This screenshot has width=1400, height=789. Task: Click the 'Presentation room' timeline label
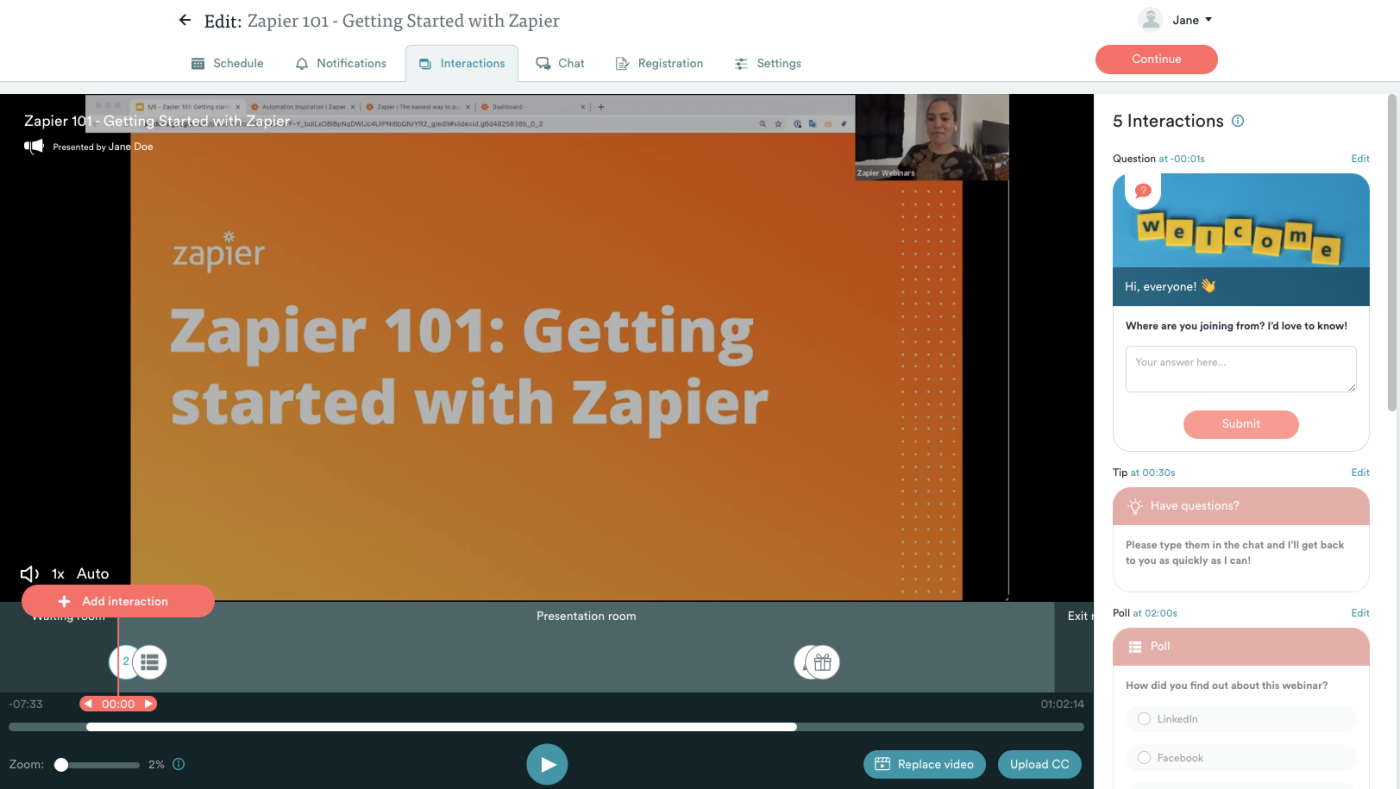[586, 616]
